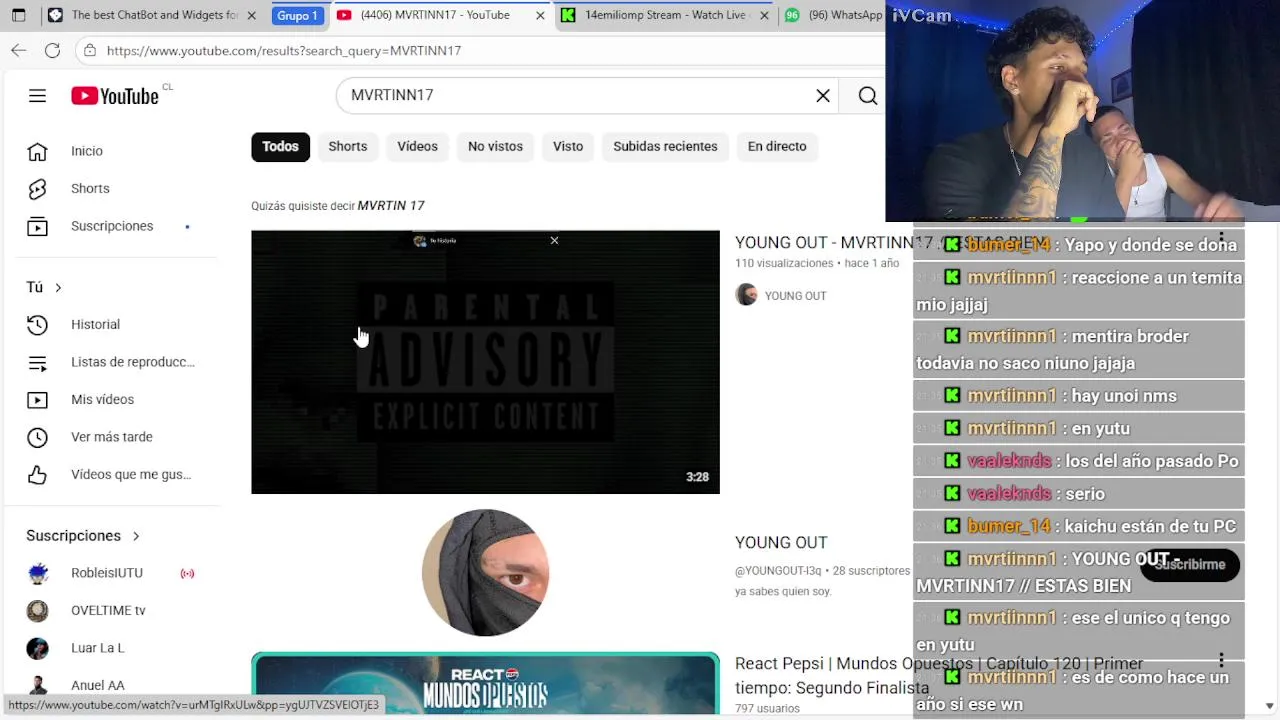Click the vaaleknds username before 'serio'
This screenshot has width=1280, height=720.
coord(1009,493)
